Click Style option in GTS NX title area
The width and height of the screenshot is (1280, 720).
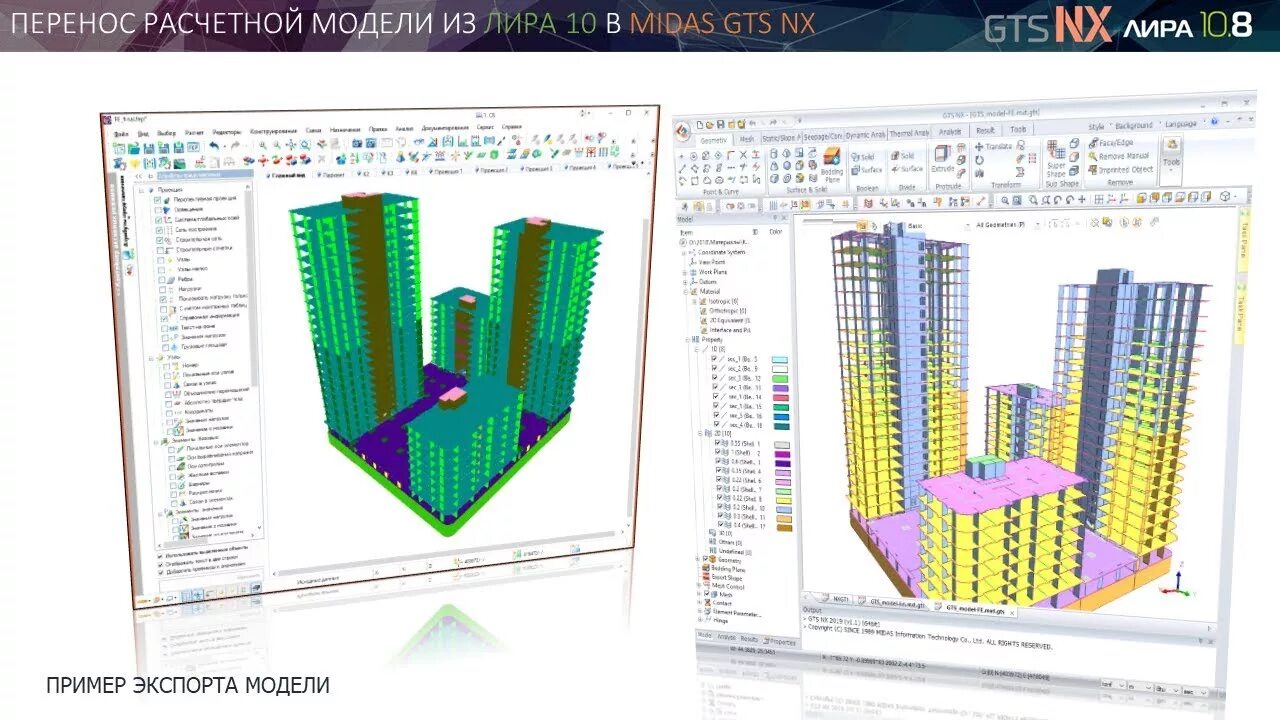tap(1096, 126)
